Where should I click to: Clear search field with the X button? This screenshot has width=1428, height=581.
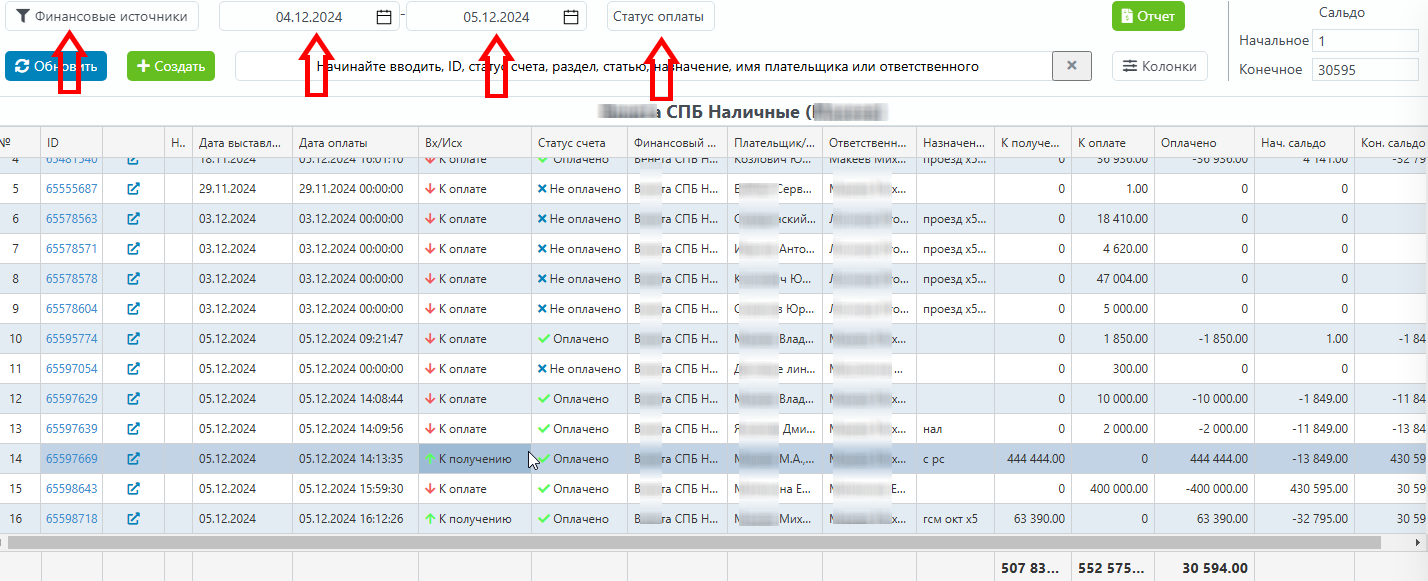point(1071,66)
